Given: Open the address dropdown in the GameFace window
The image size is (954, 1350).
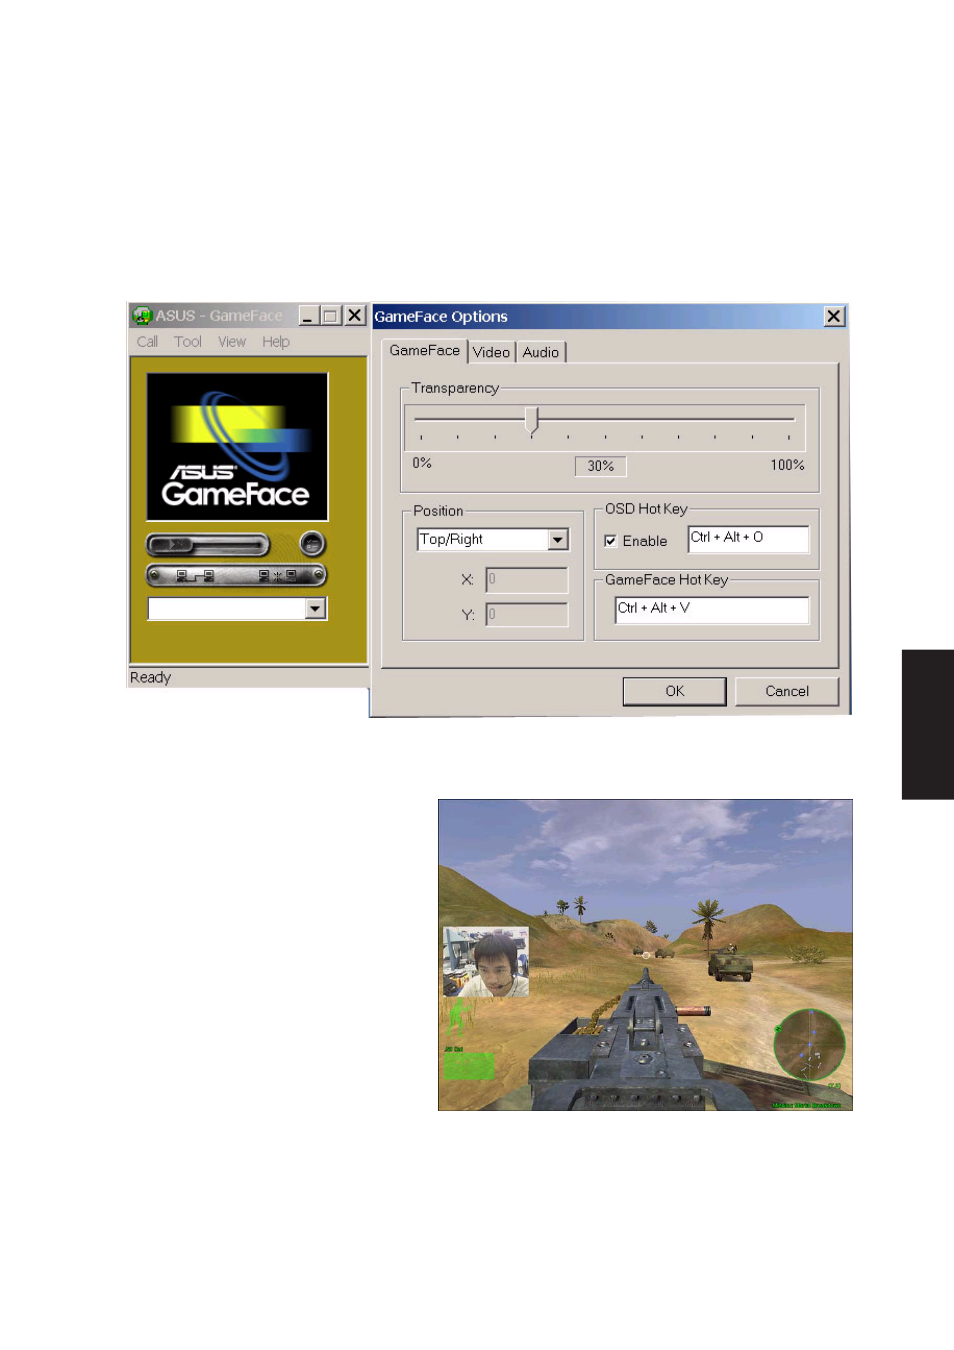Looking at the screenshot, I should click(316, 608).
